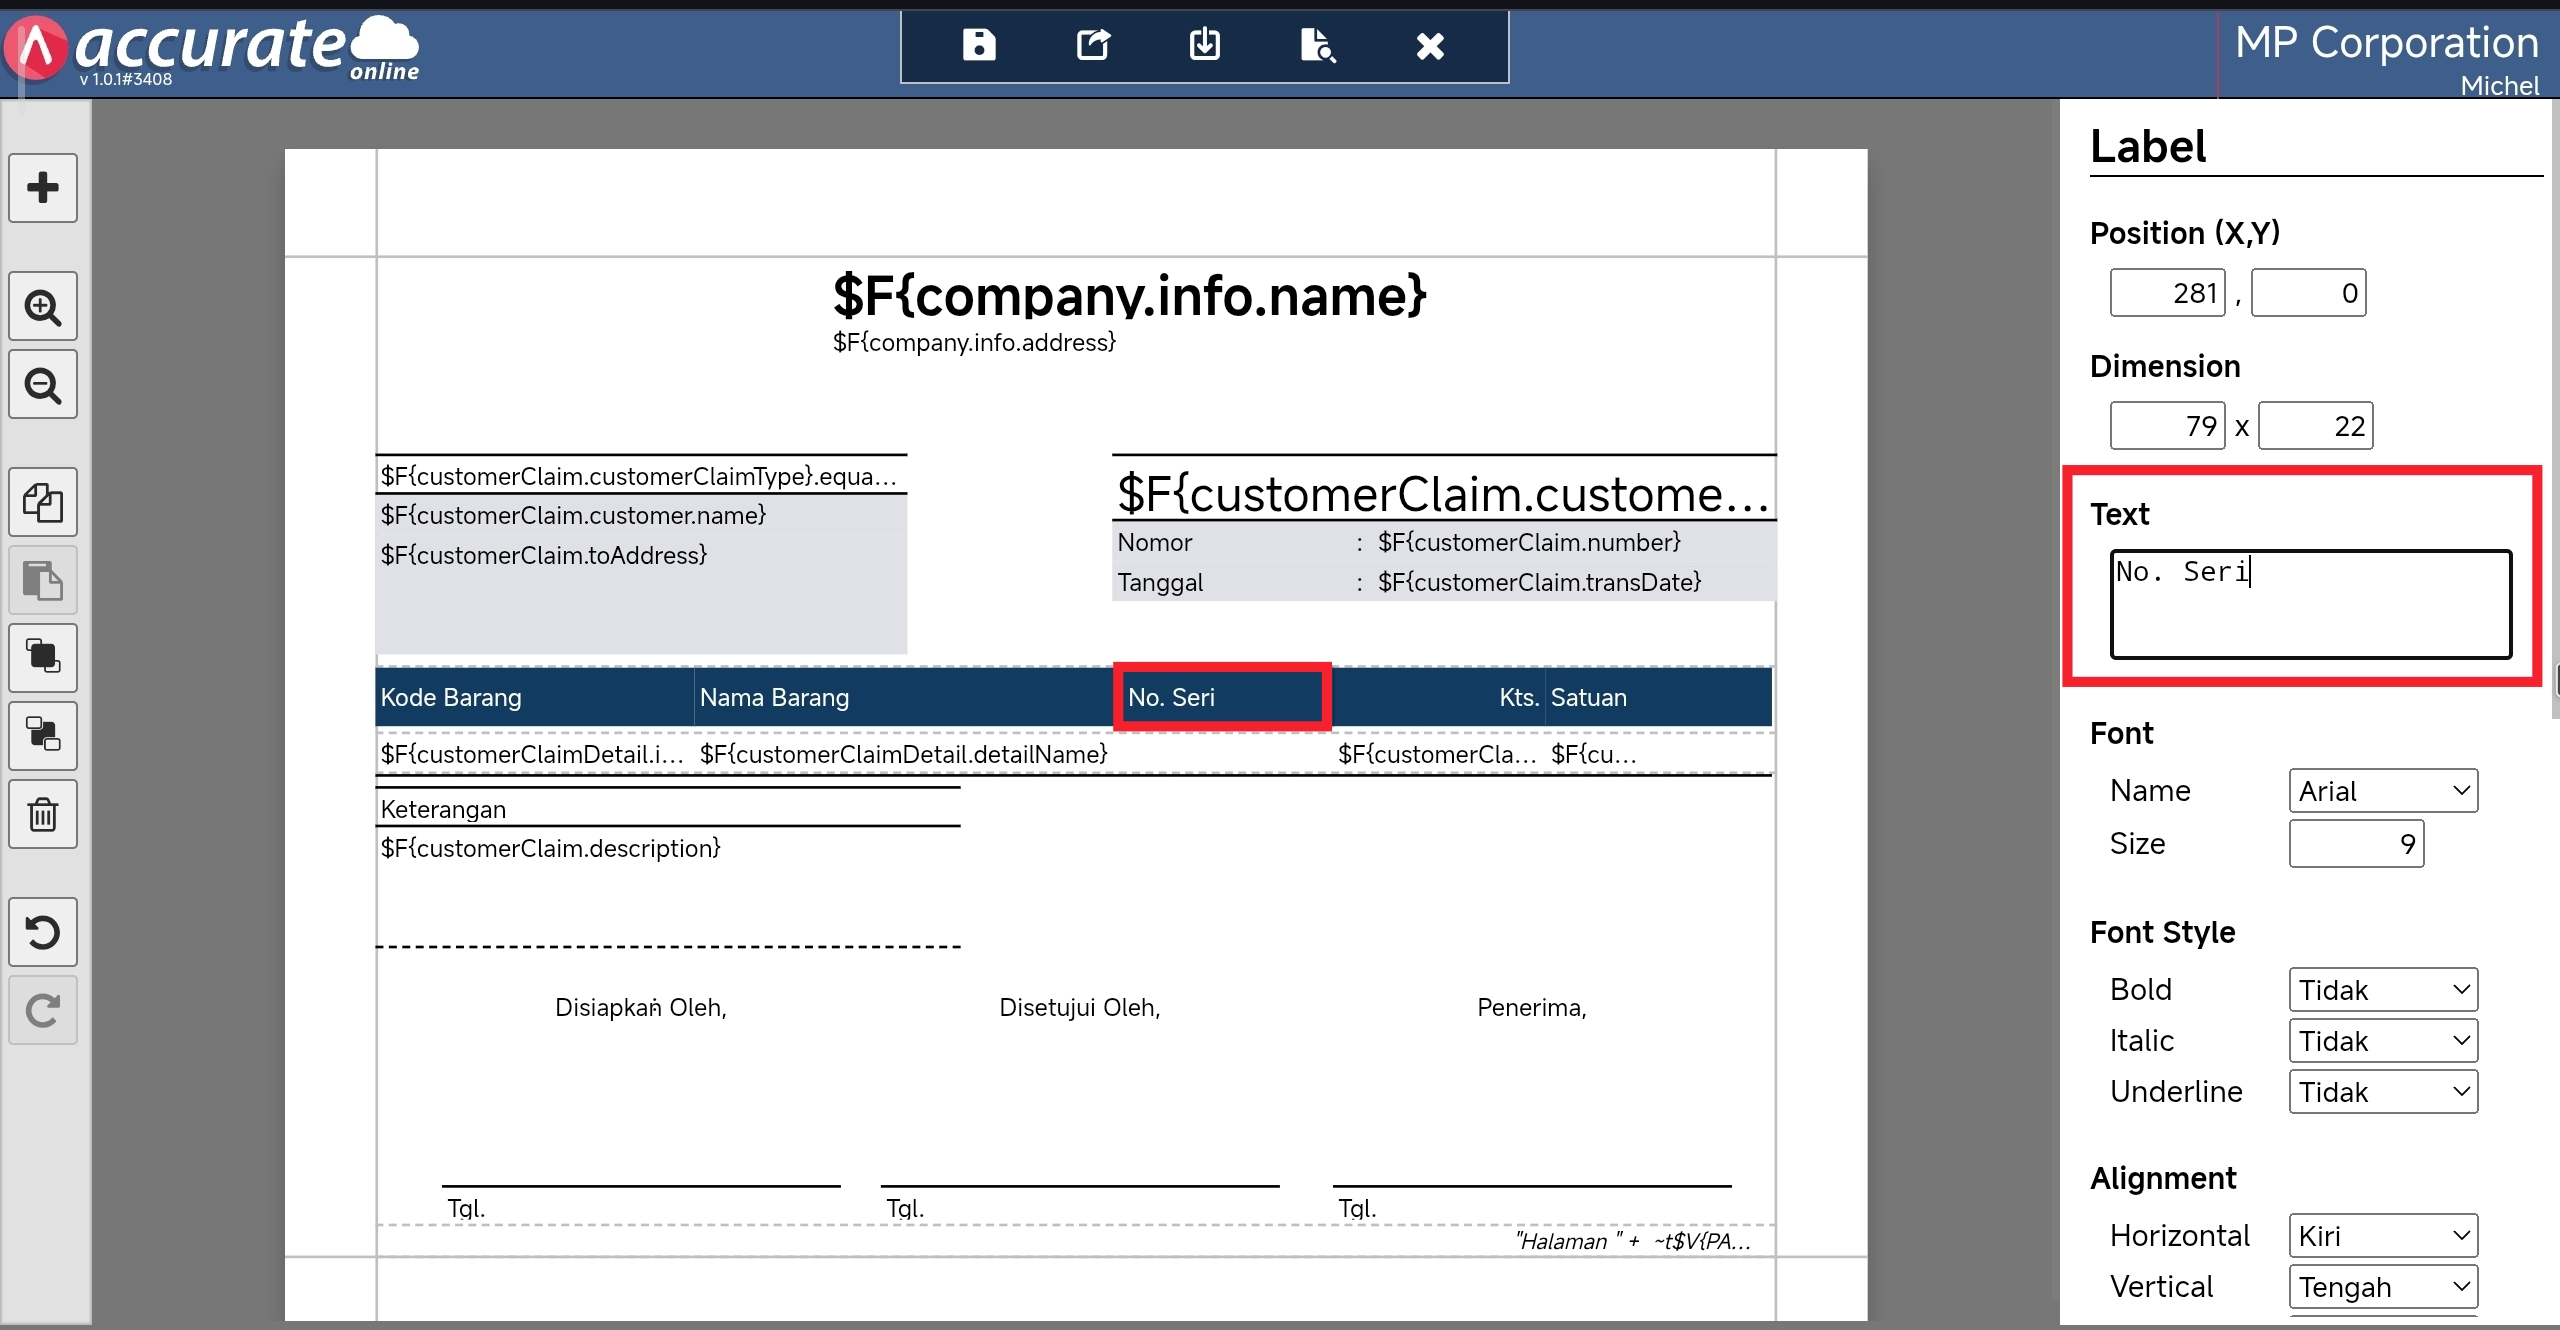The width and height of the screenshot is (2560, 1330).
Task: Click the plus add element button
Action: coord(43,188)
